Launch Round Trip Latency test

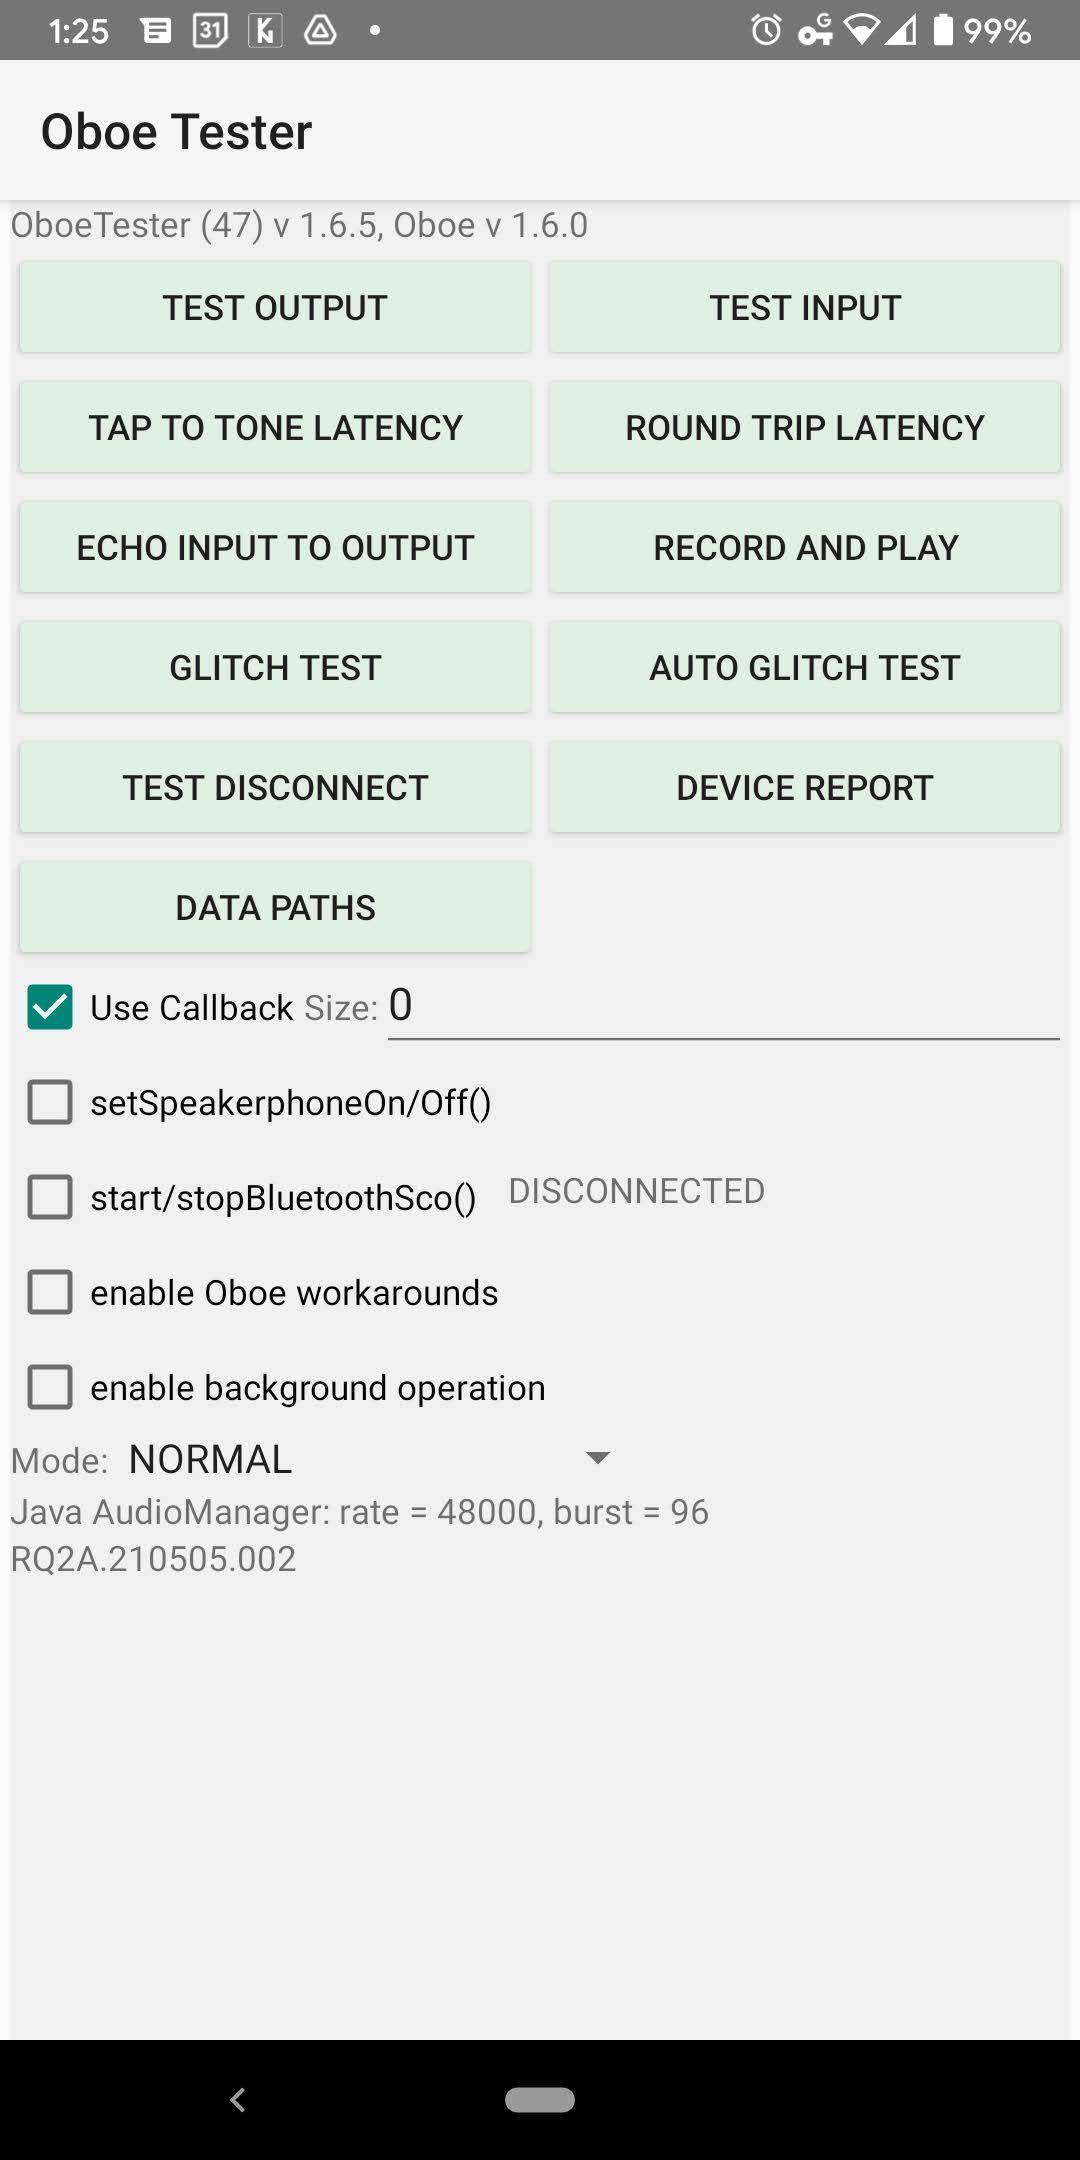pyautogui.click(x=805, y=428)
